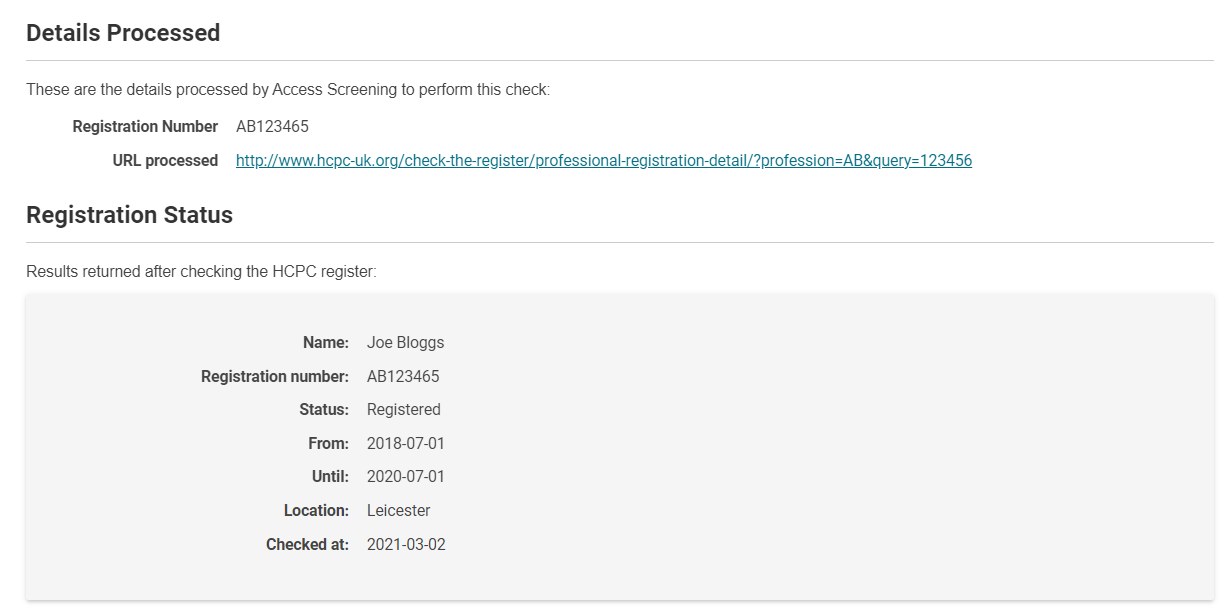This screenshot has width=1232, height=614.
Task: Click the Location: field label
Action: (x=316, y=511)
